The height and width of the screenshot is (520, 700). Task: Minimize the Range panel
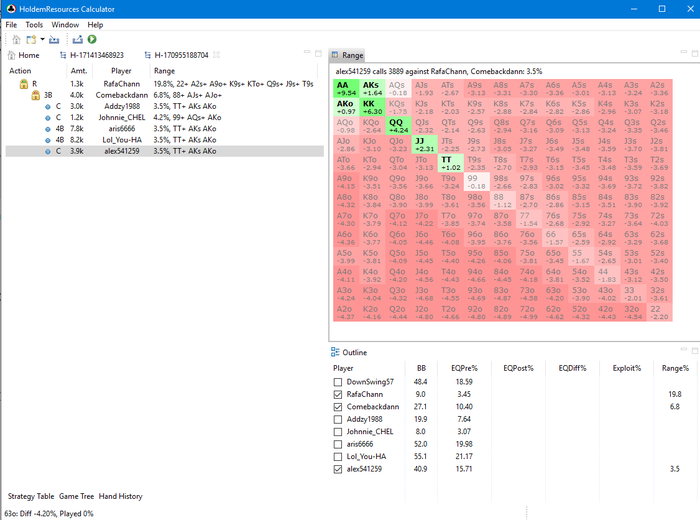tap(683, 53)
